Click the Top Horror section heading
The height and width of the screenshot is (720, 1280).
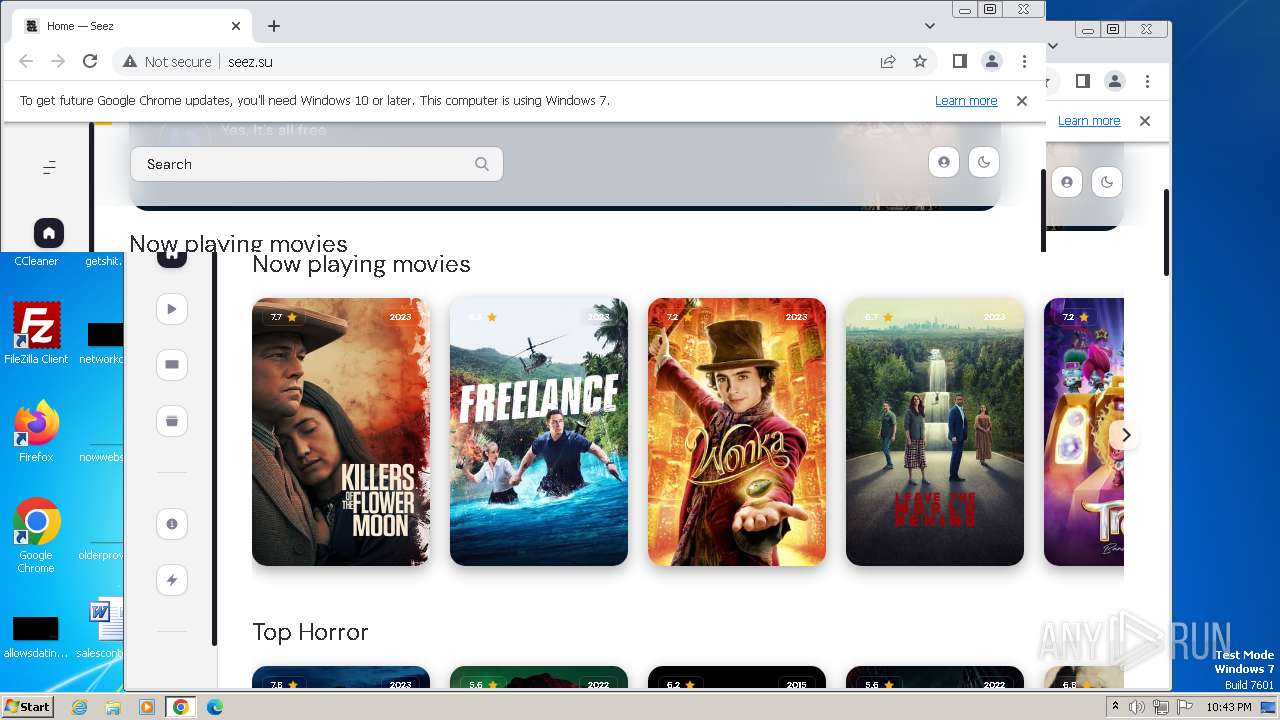[310, 632]
